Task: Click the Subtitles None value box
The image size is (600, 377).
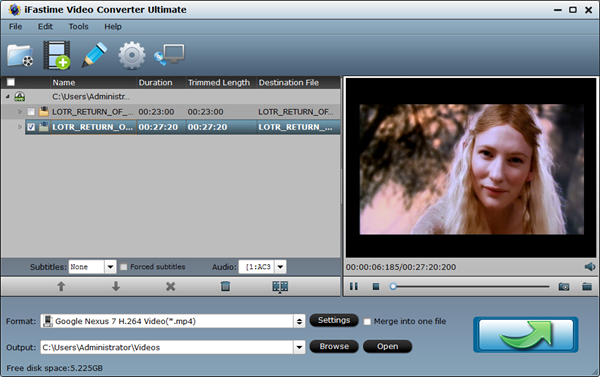Action: (x=86, y=267)
